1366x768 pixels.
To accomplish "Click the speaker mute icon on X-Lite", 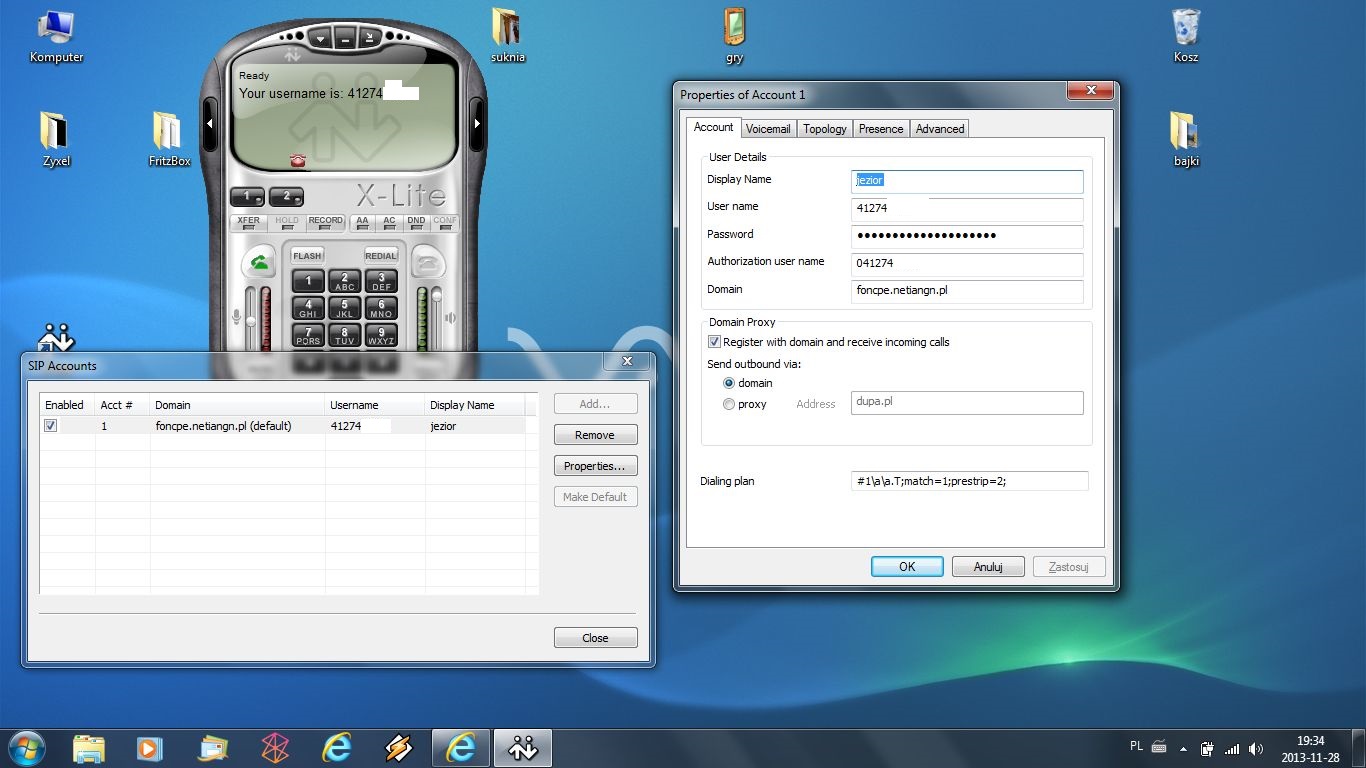I will click(451, 318).
